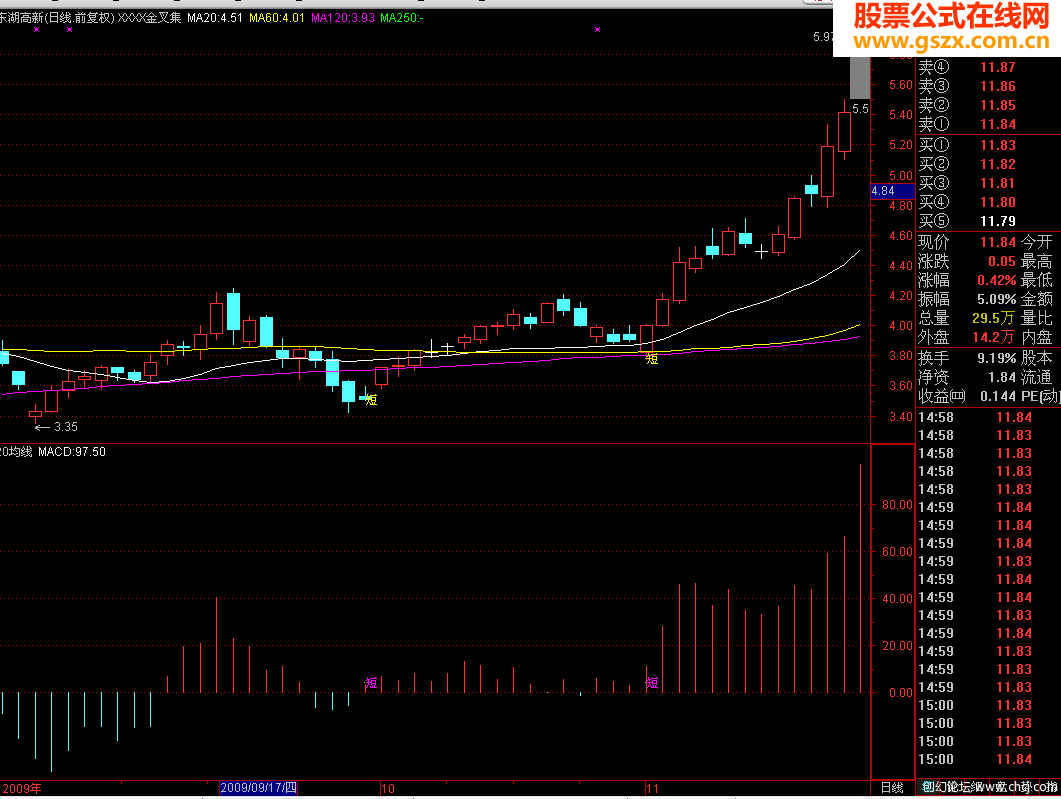Click the 振幅 5.09% value
Viewport: 1061px width, 799px height.
pyautogui.click(x=997, y=299)
